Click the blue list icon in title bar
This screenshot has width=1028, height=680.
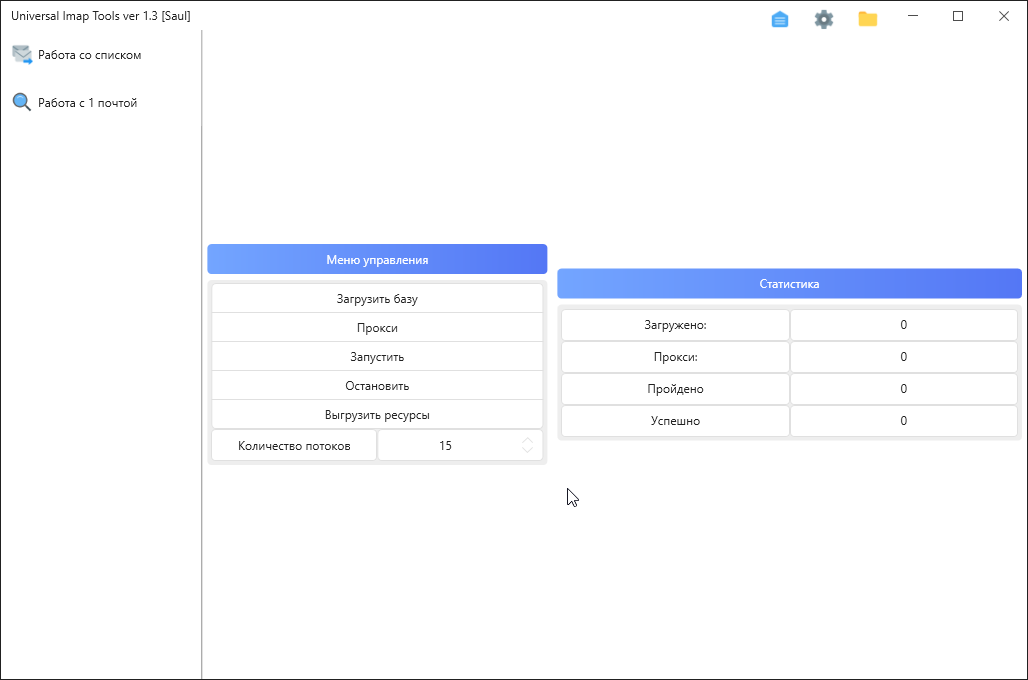click(x=780, y=19)
